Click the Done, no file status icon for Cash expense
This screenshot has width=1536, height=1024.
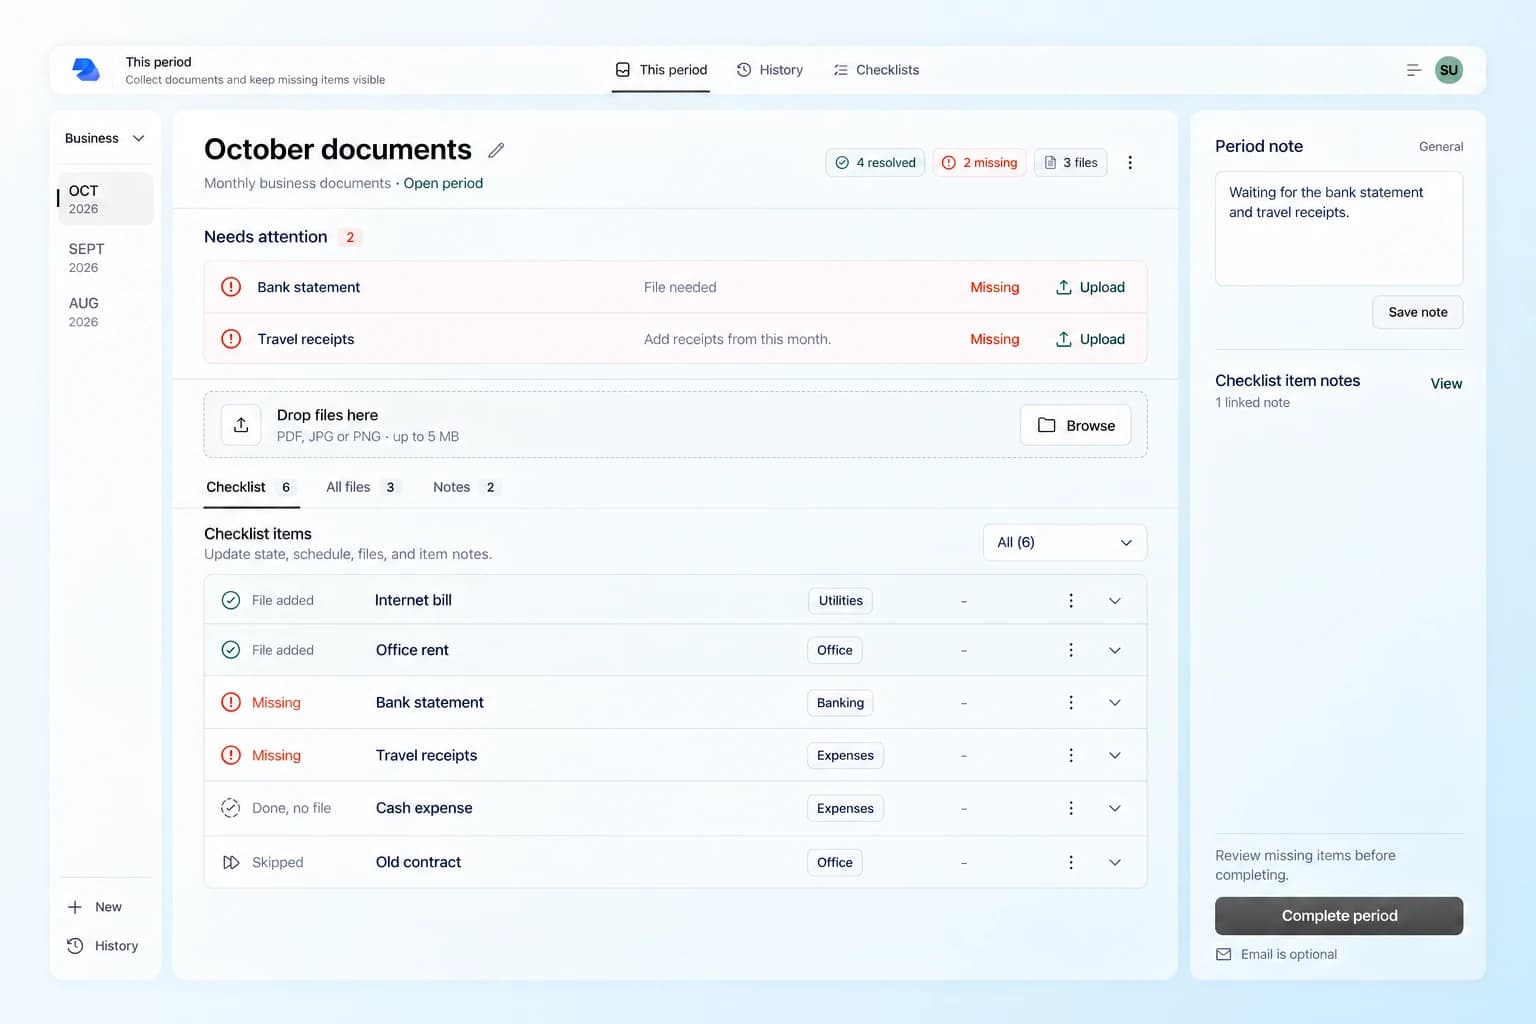231,808
